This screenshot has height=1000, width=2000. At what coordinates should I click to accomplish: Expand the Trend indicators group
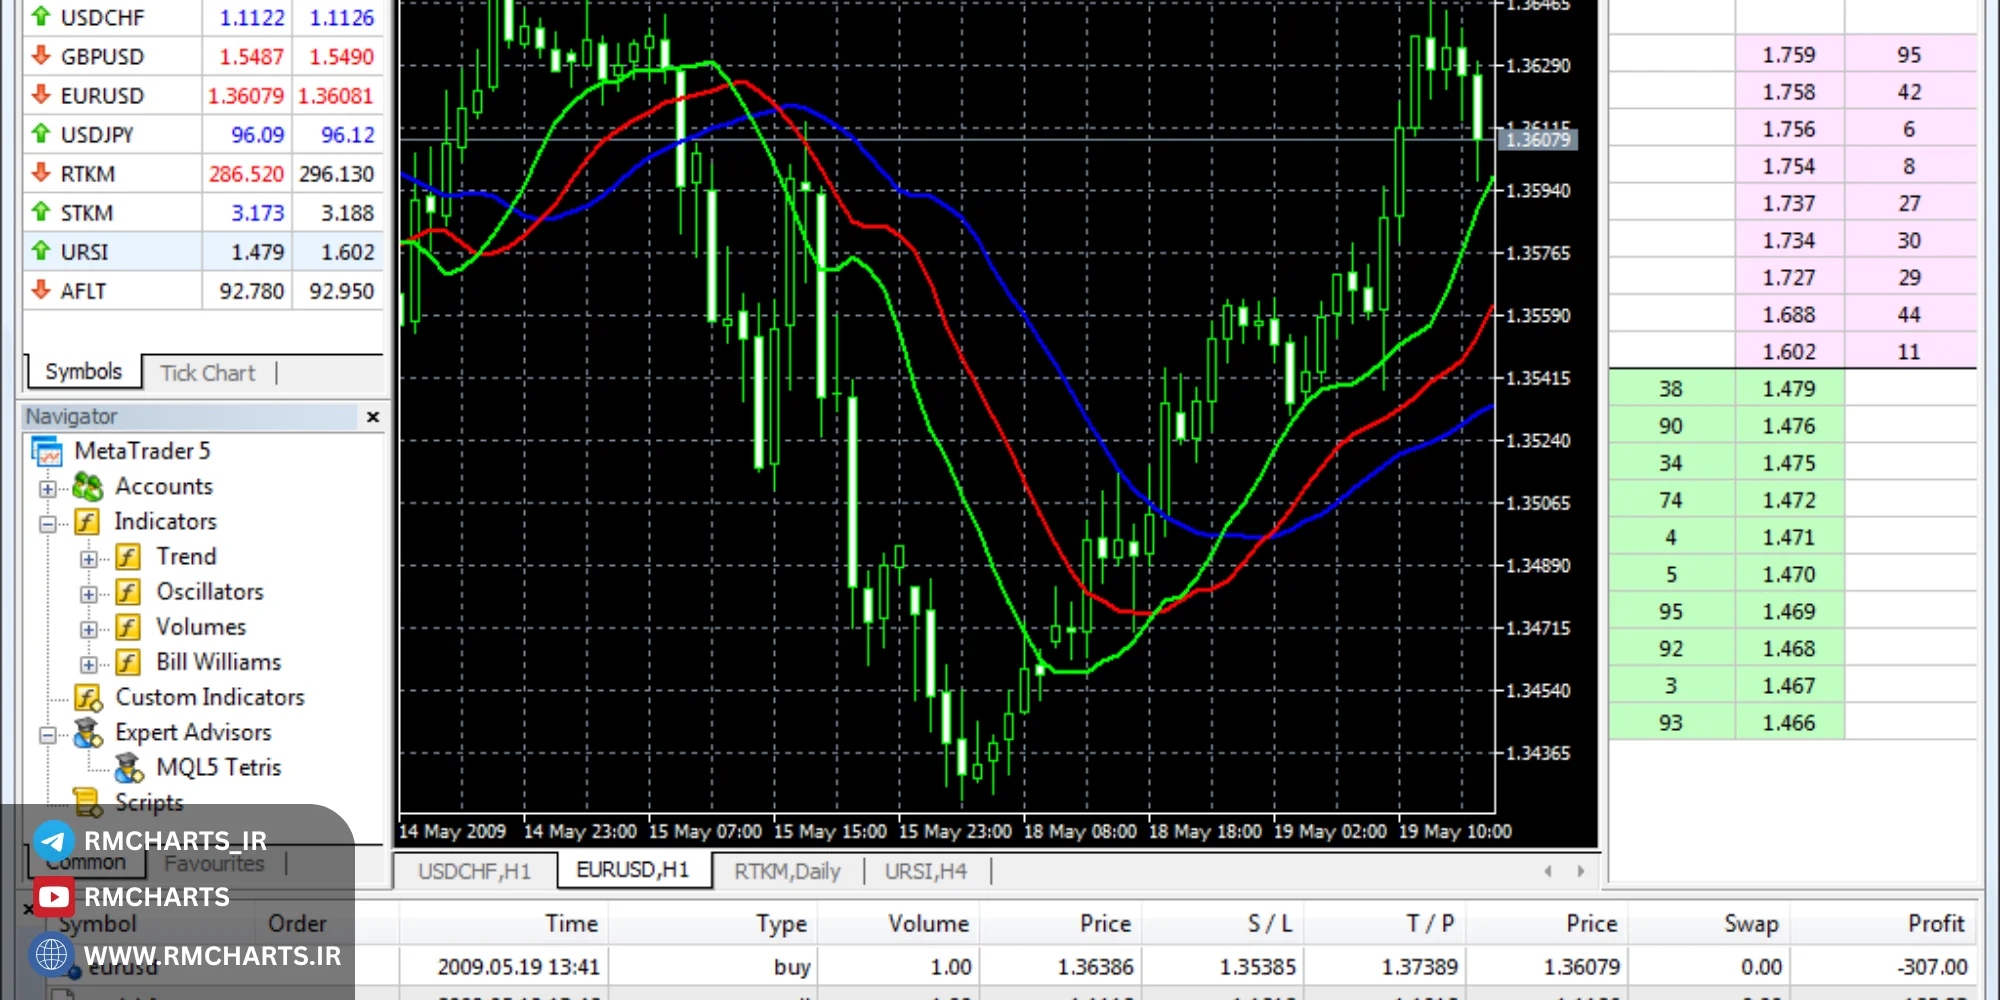88,559
